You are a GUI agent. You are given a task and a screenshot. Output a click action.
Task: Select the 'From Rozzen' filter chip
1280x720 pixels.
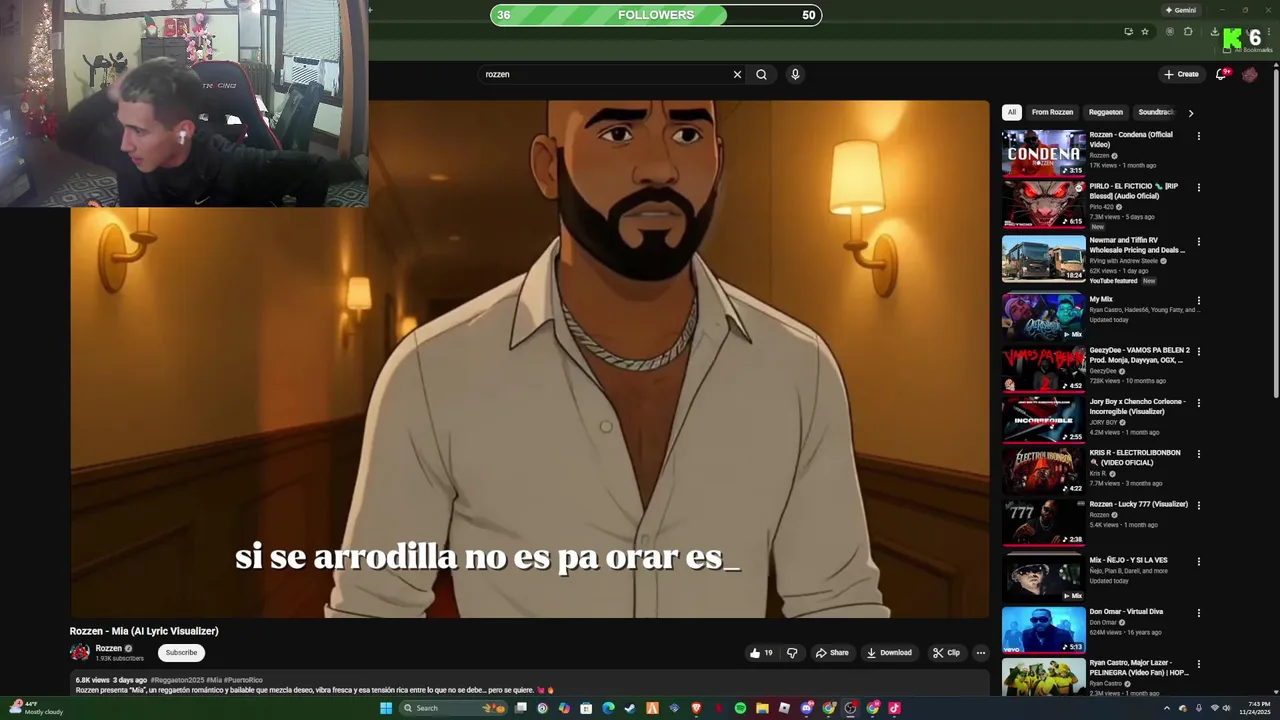pos(1052,112)
